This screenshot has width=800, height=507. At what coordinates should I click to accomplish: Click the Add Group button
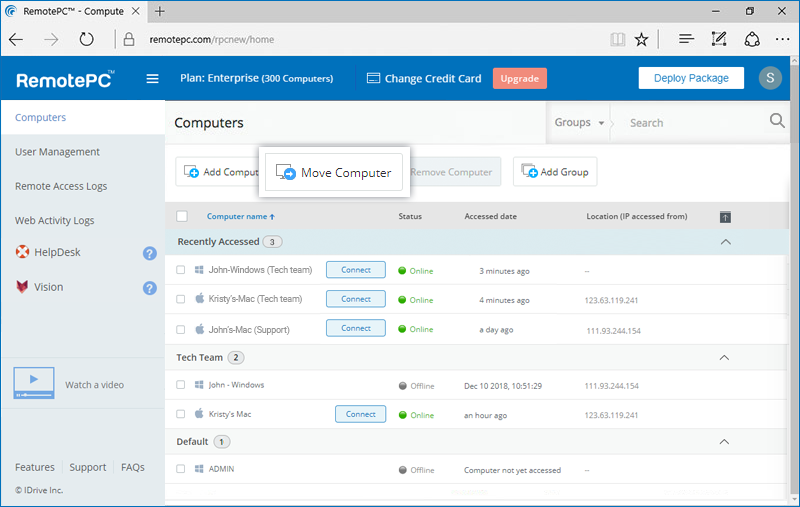click(555, 172)
